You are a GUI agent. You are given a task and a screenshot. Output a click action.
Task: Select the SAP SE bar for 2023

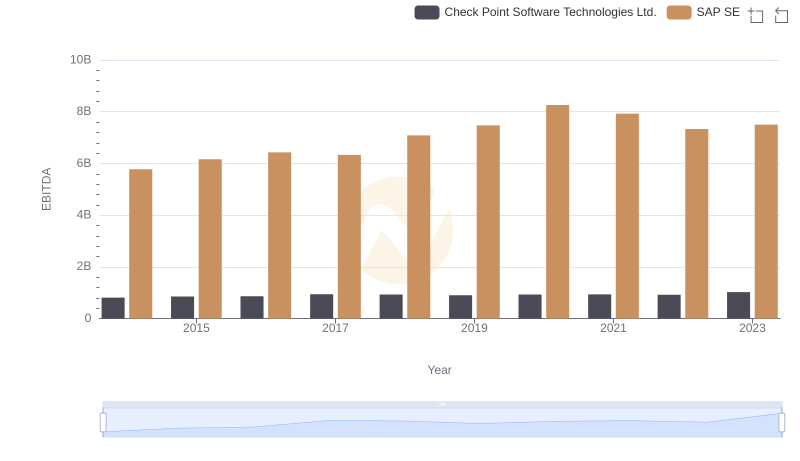766,221
